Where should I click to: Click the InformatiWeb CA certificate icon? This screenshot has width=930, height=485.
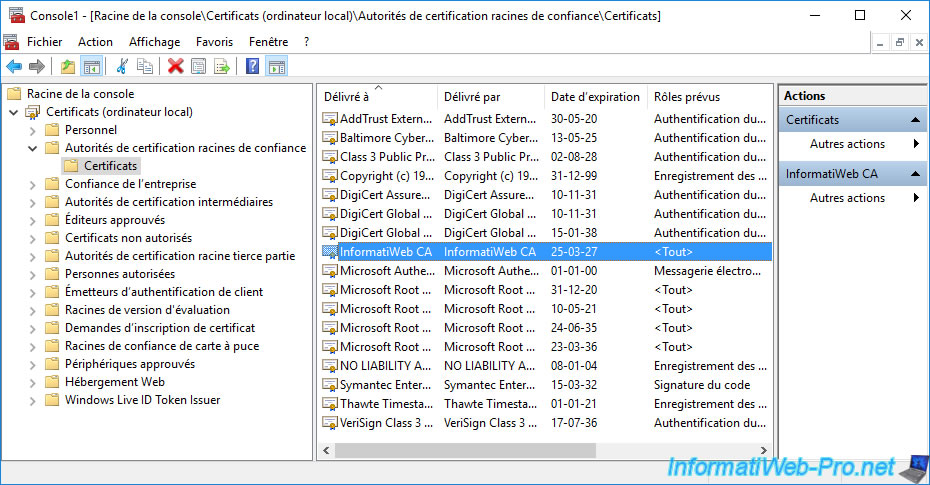pyautogui.click(x=330, y=252)
